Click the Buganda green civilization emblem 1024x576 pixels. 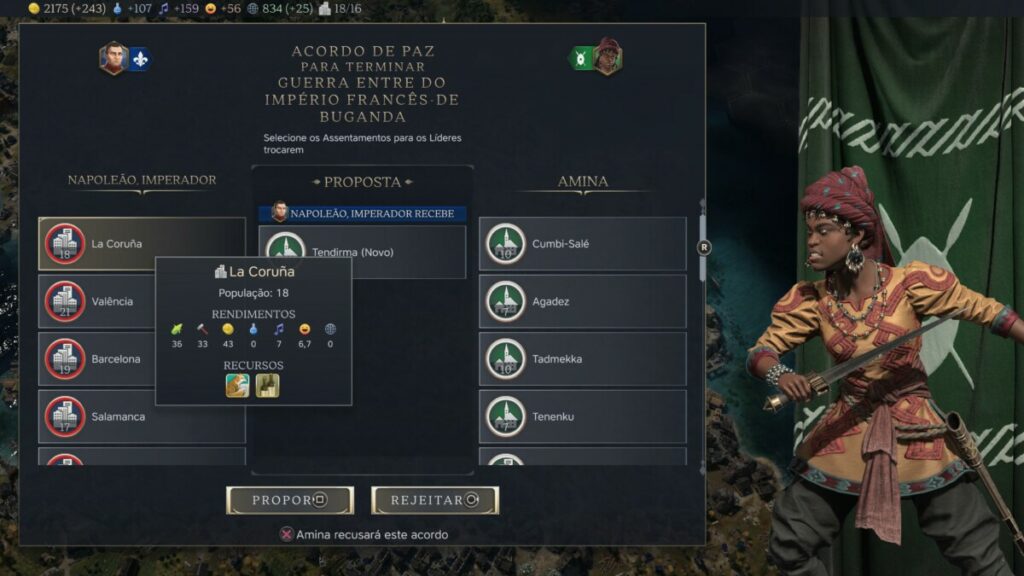(581, 59)
